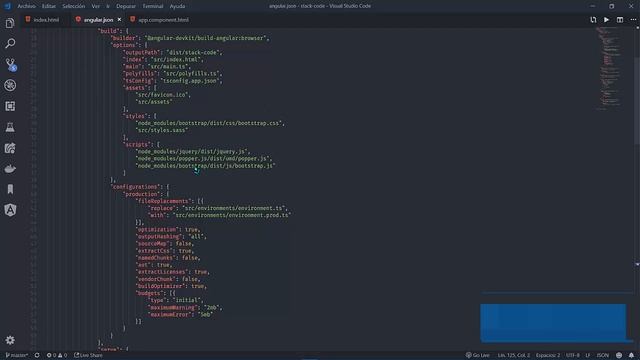
Task: Click the bootstrap.css path string
Action: point(210,123)
